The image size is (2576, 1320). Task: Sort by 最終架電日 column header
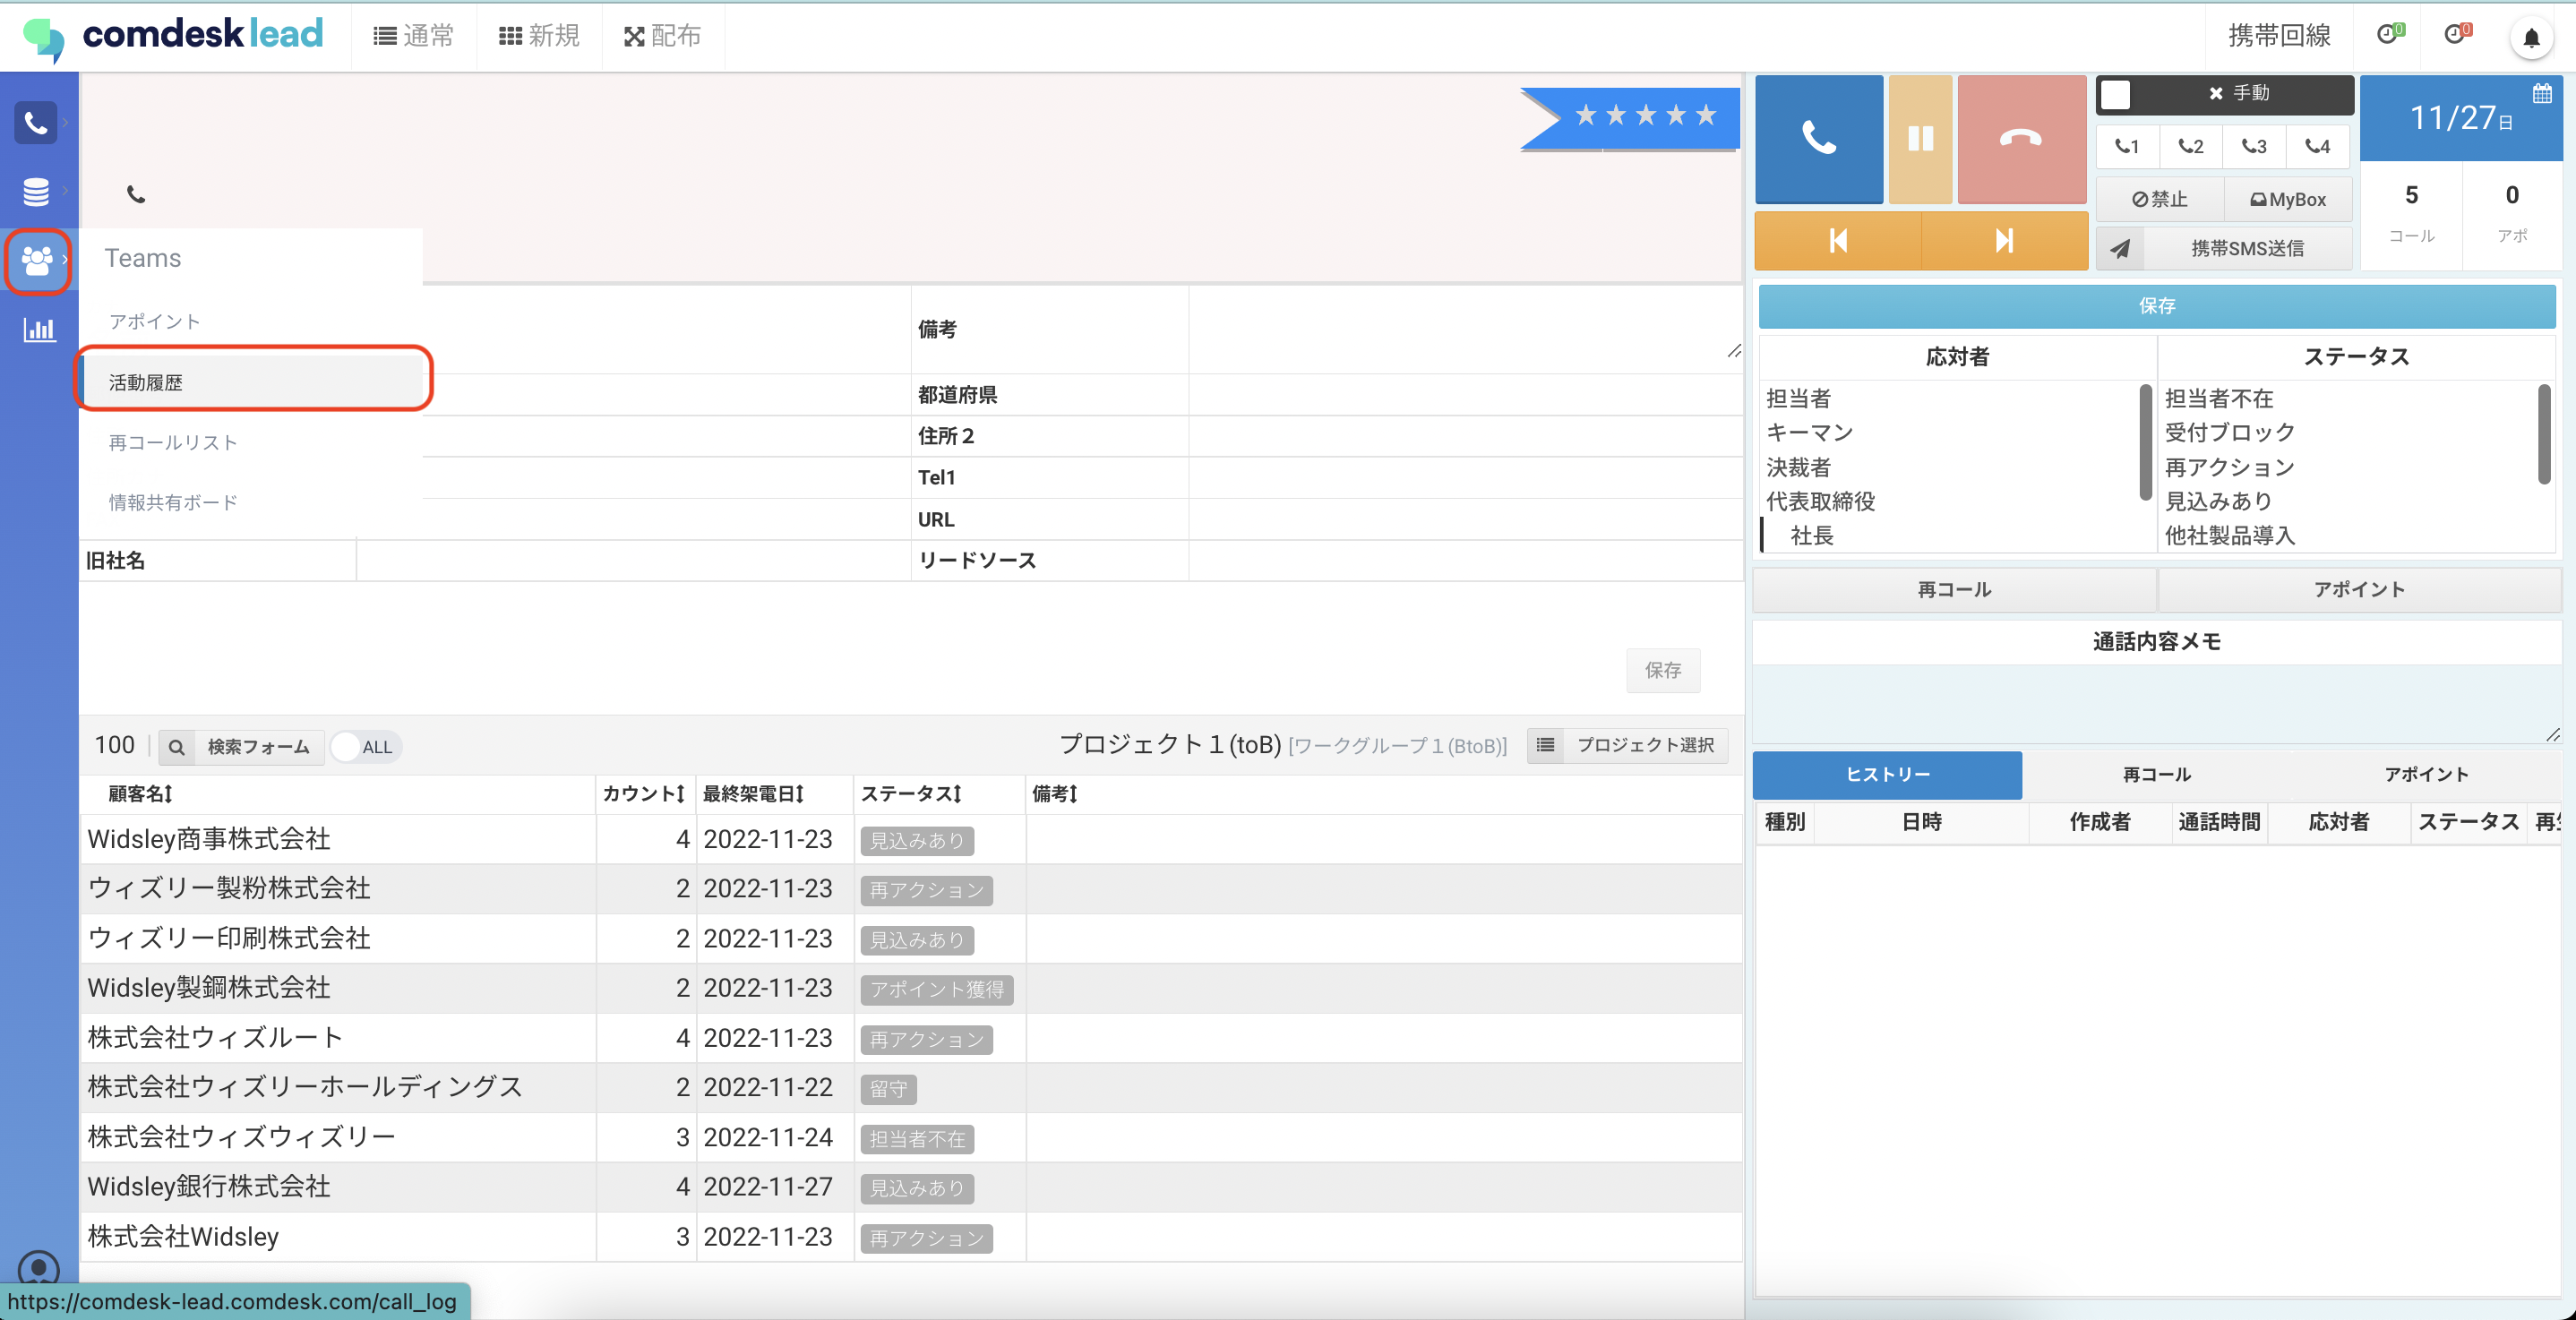pos(753,794)
